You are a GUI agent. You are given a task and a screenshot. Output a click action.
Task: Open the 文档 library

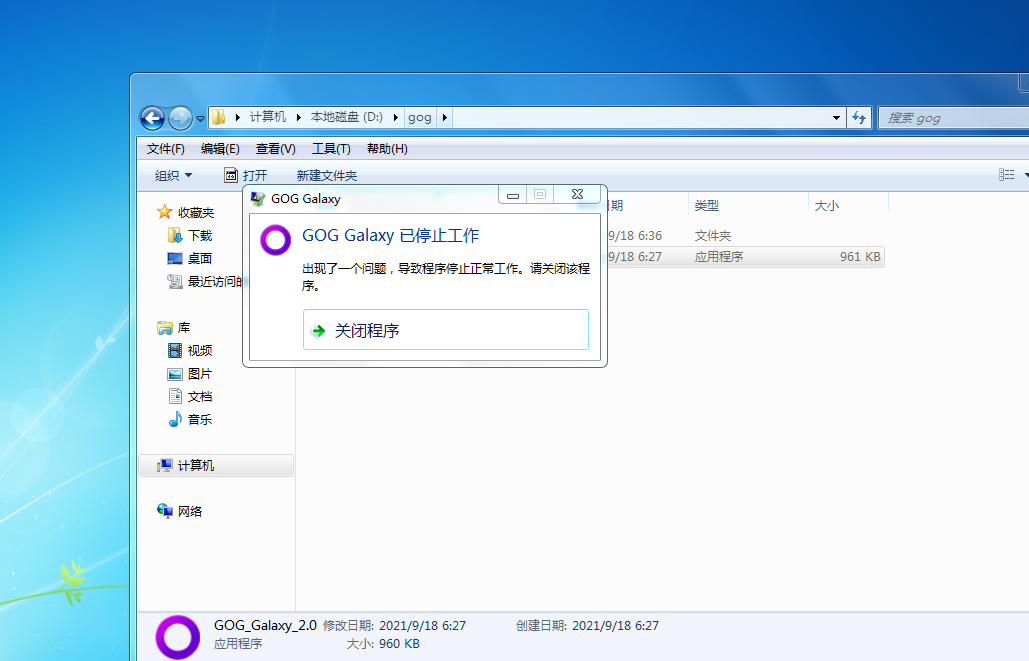[x=190, y=396]
